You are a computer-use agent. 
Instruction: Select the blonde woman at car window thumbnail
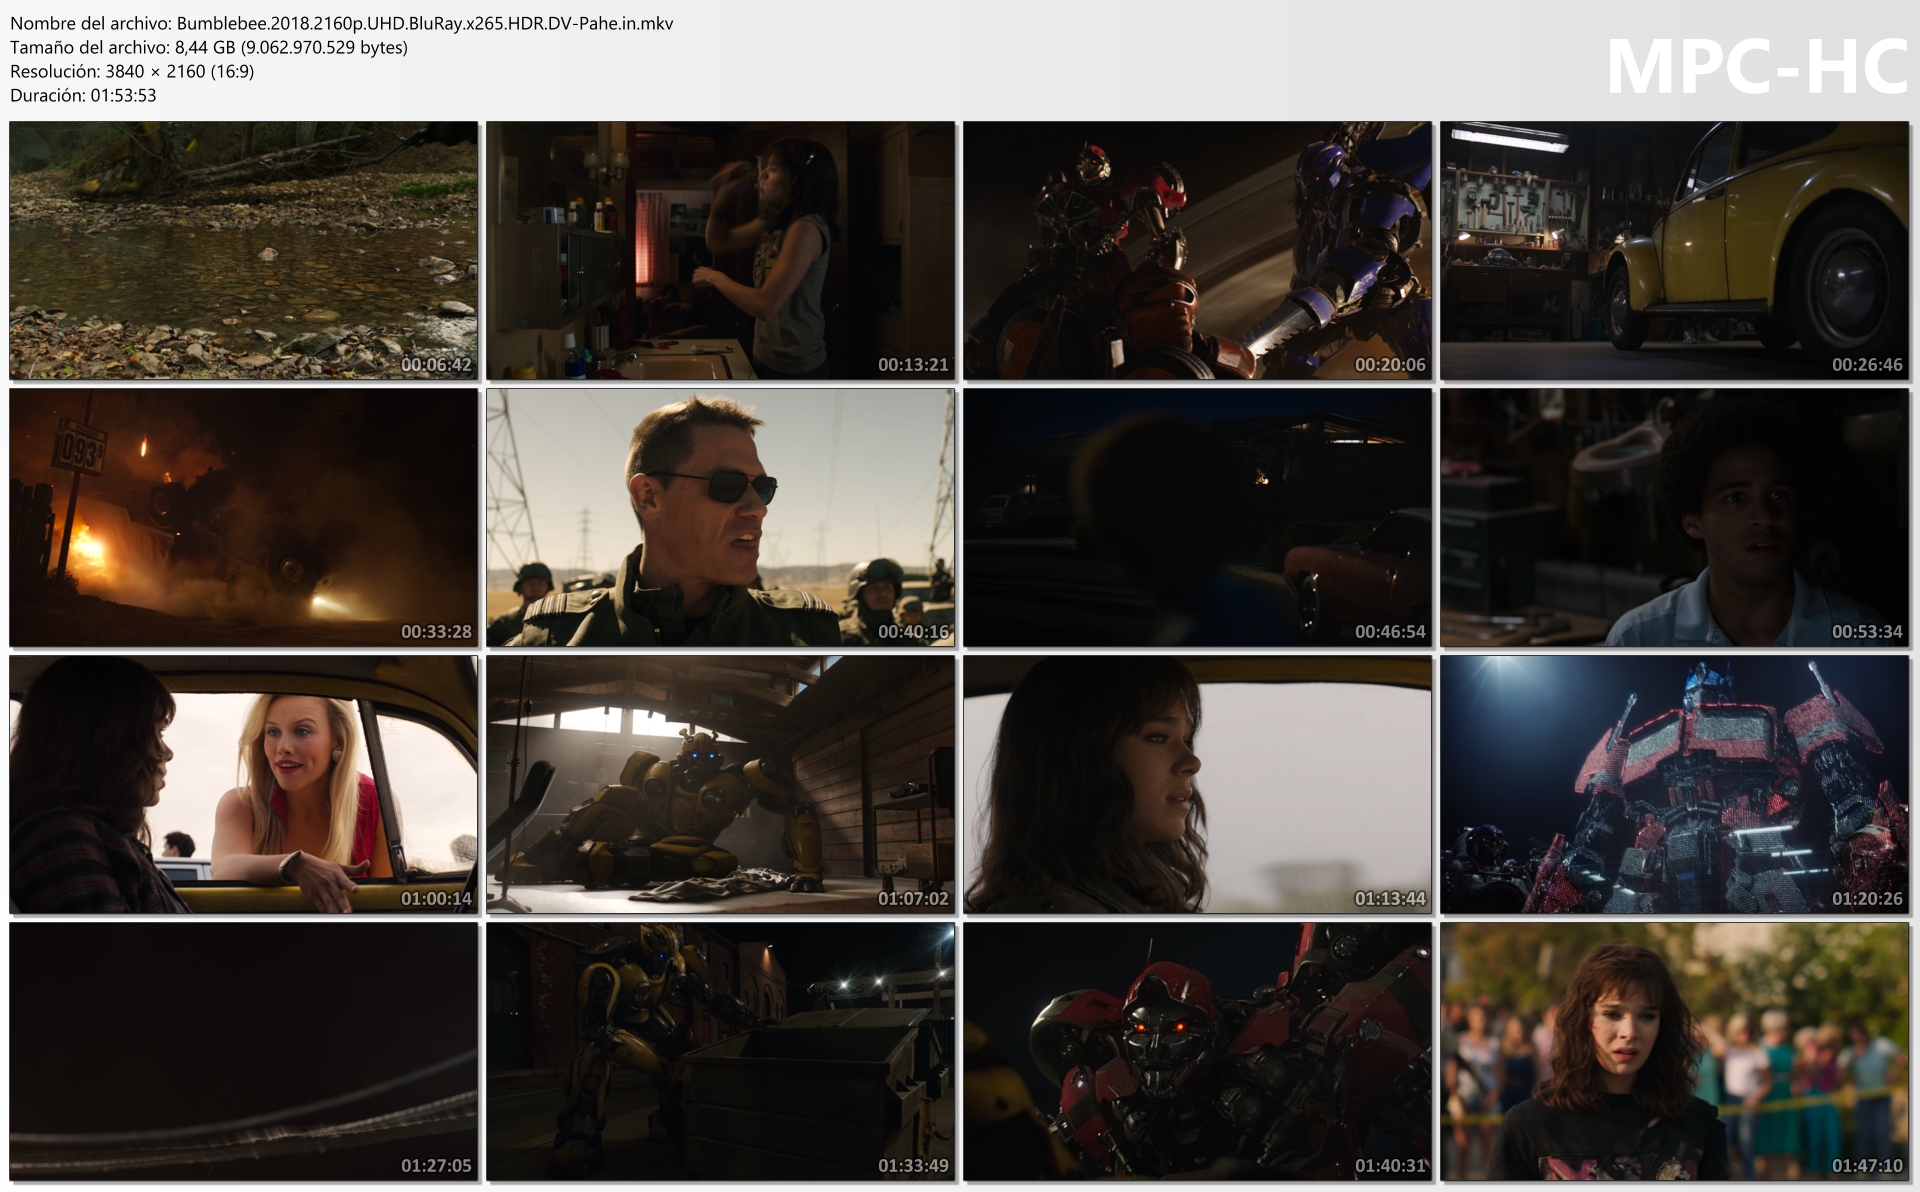(243, 784)
